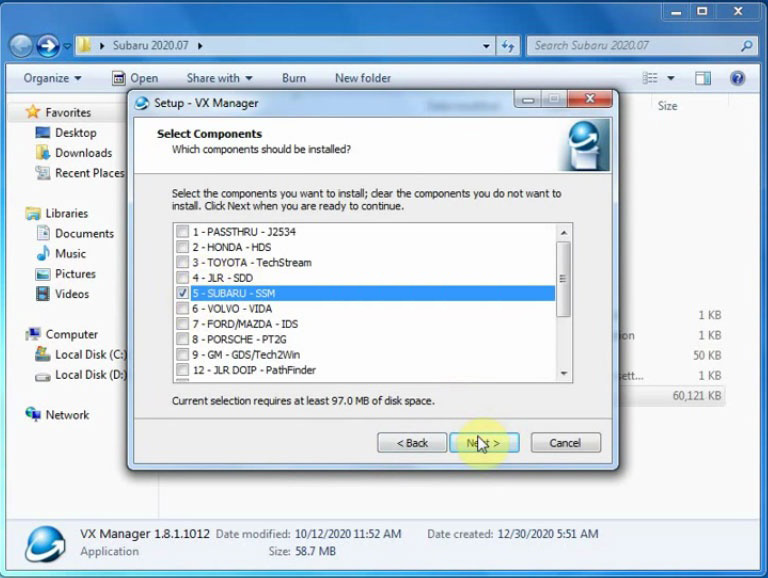
Task: Enable the 12 - JLR DOIP - PathFinder checkbox
Action: pos(182,370)
